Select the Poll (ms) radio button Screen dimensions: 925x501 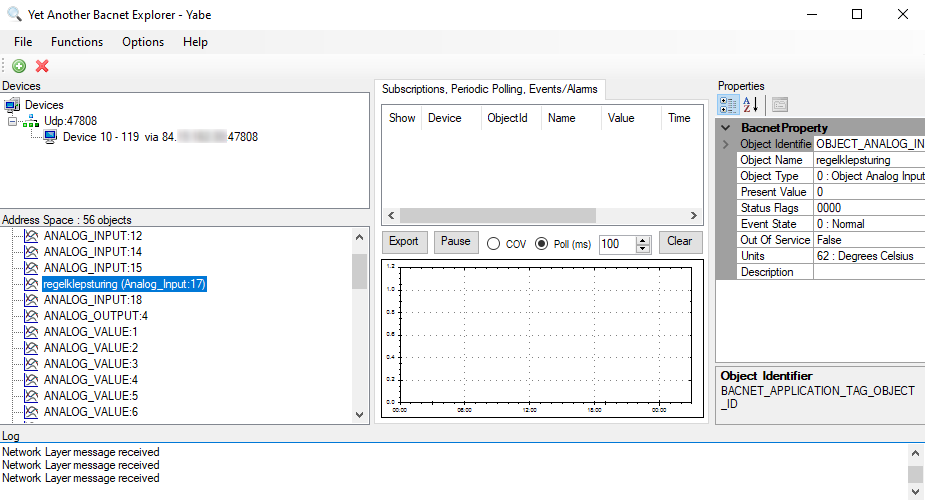point(542,244)
